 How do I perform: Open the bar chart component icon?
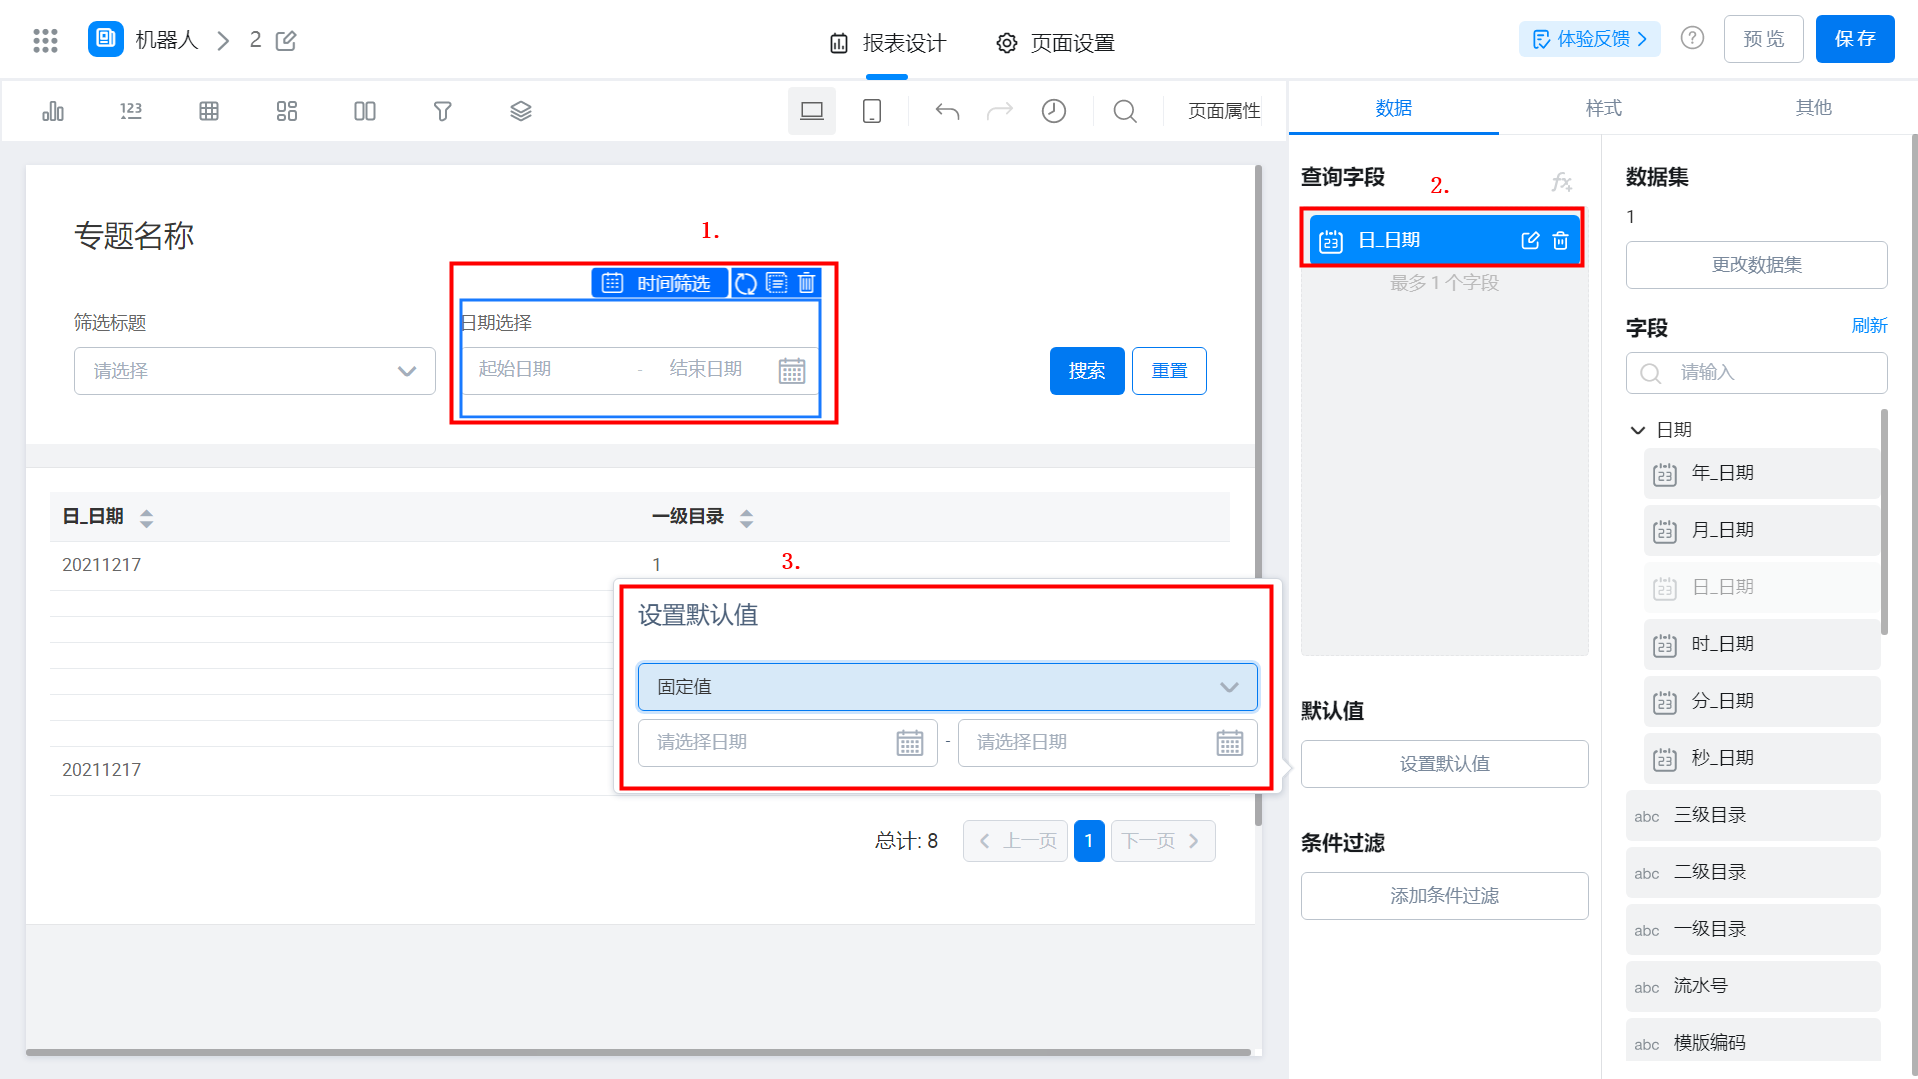coord(53,111)
